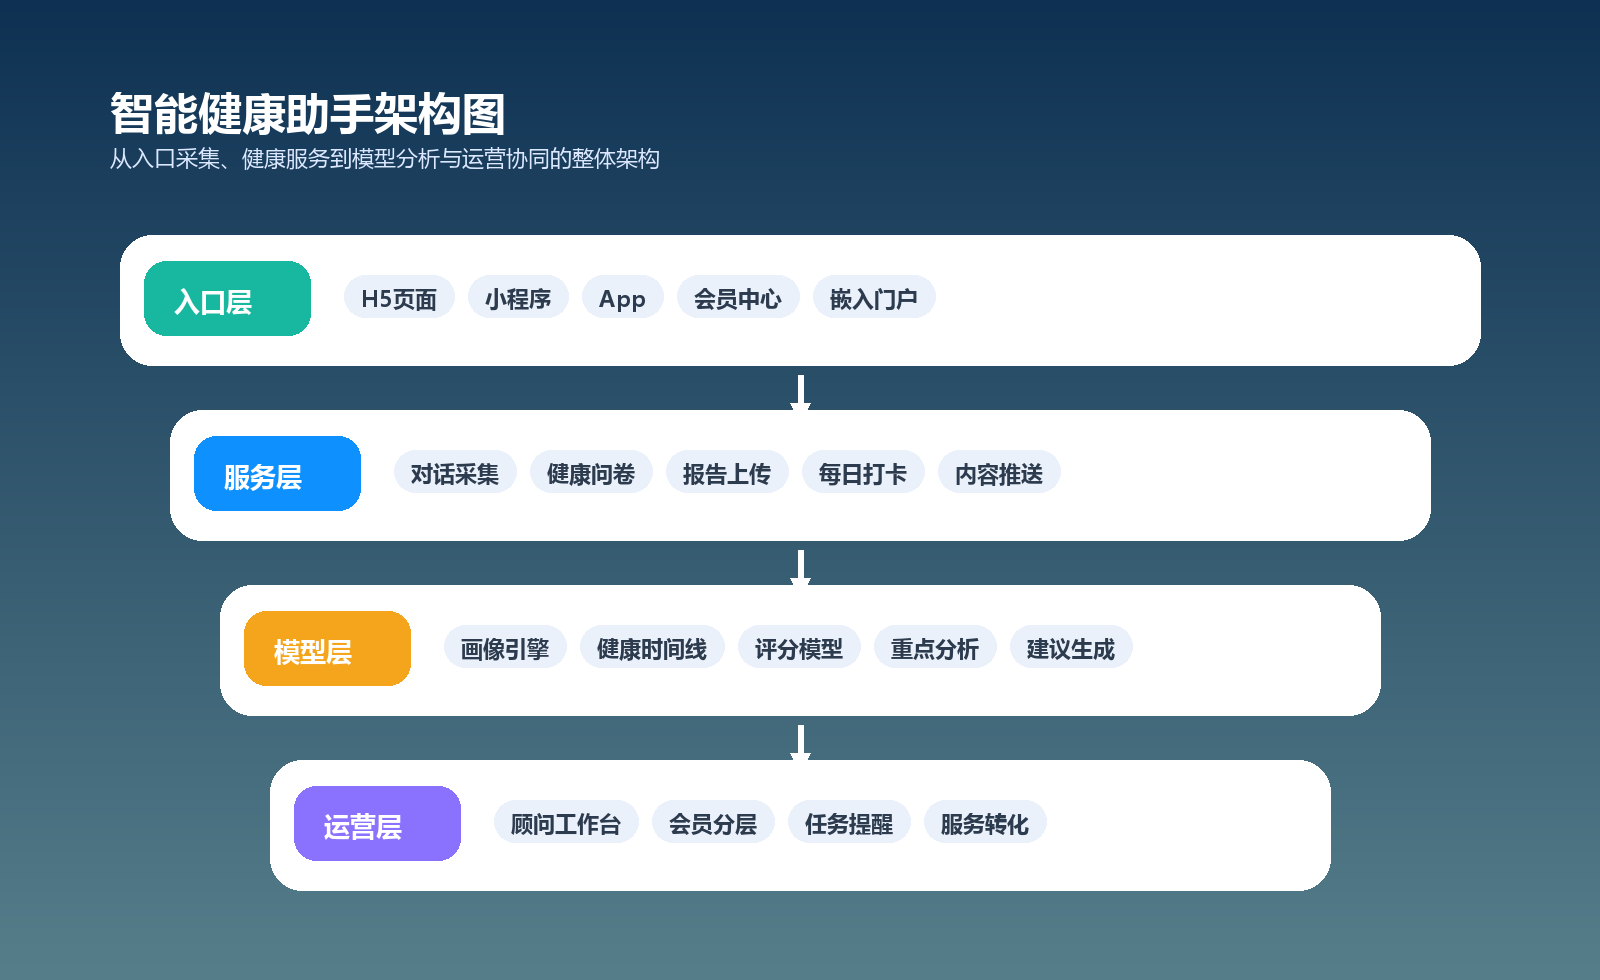The width and height of the screenshot is (1600, 980).
Task: Click the 嵌入门户 tag
Action: click(874, 298)
